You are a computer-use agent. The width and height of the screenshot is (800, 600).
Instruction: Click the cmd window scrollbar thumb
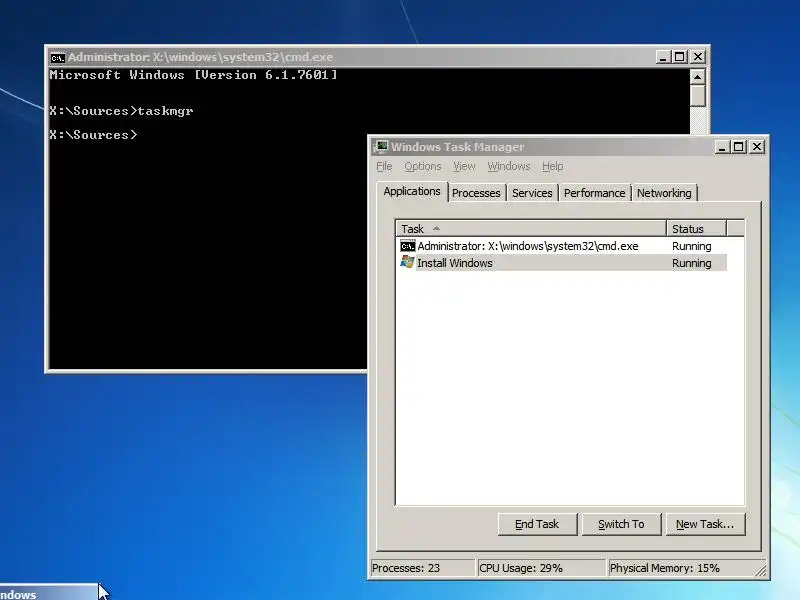[x=697, y=96]
